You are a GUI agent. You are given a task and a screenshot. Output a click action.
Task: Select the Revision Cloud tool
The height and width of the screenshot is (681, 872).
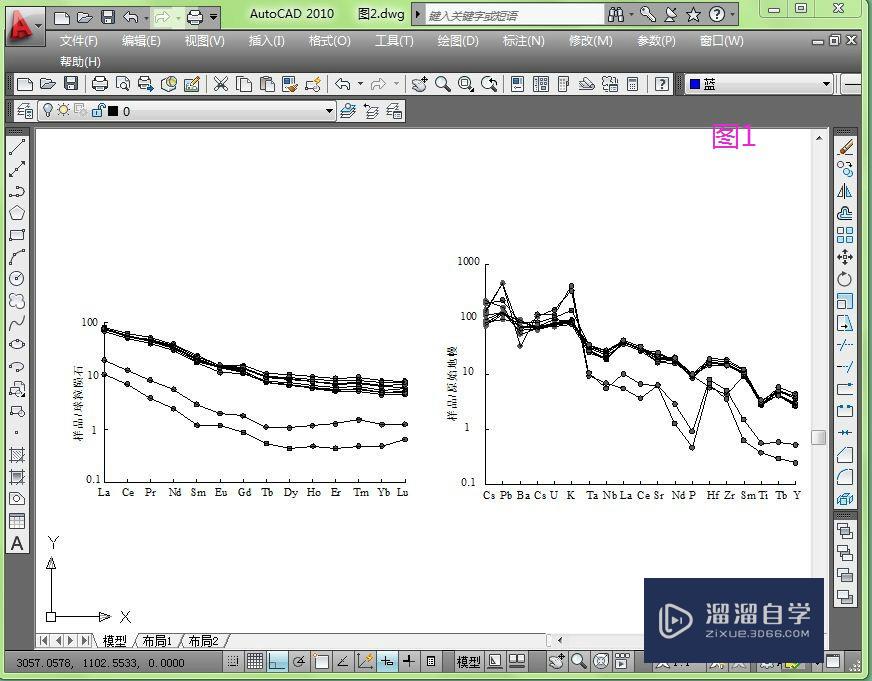[x=17, y=301]
